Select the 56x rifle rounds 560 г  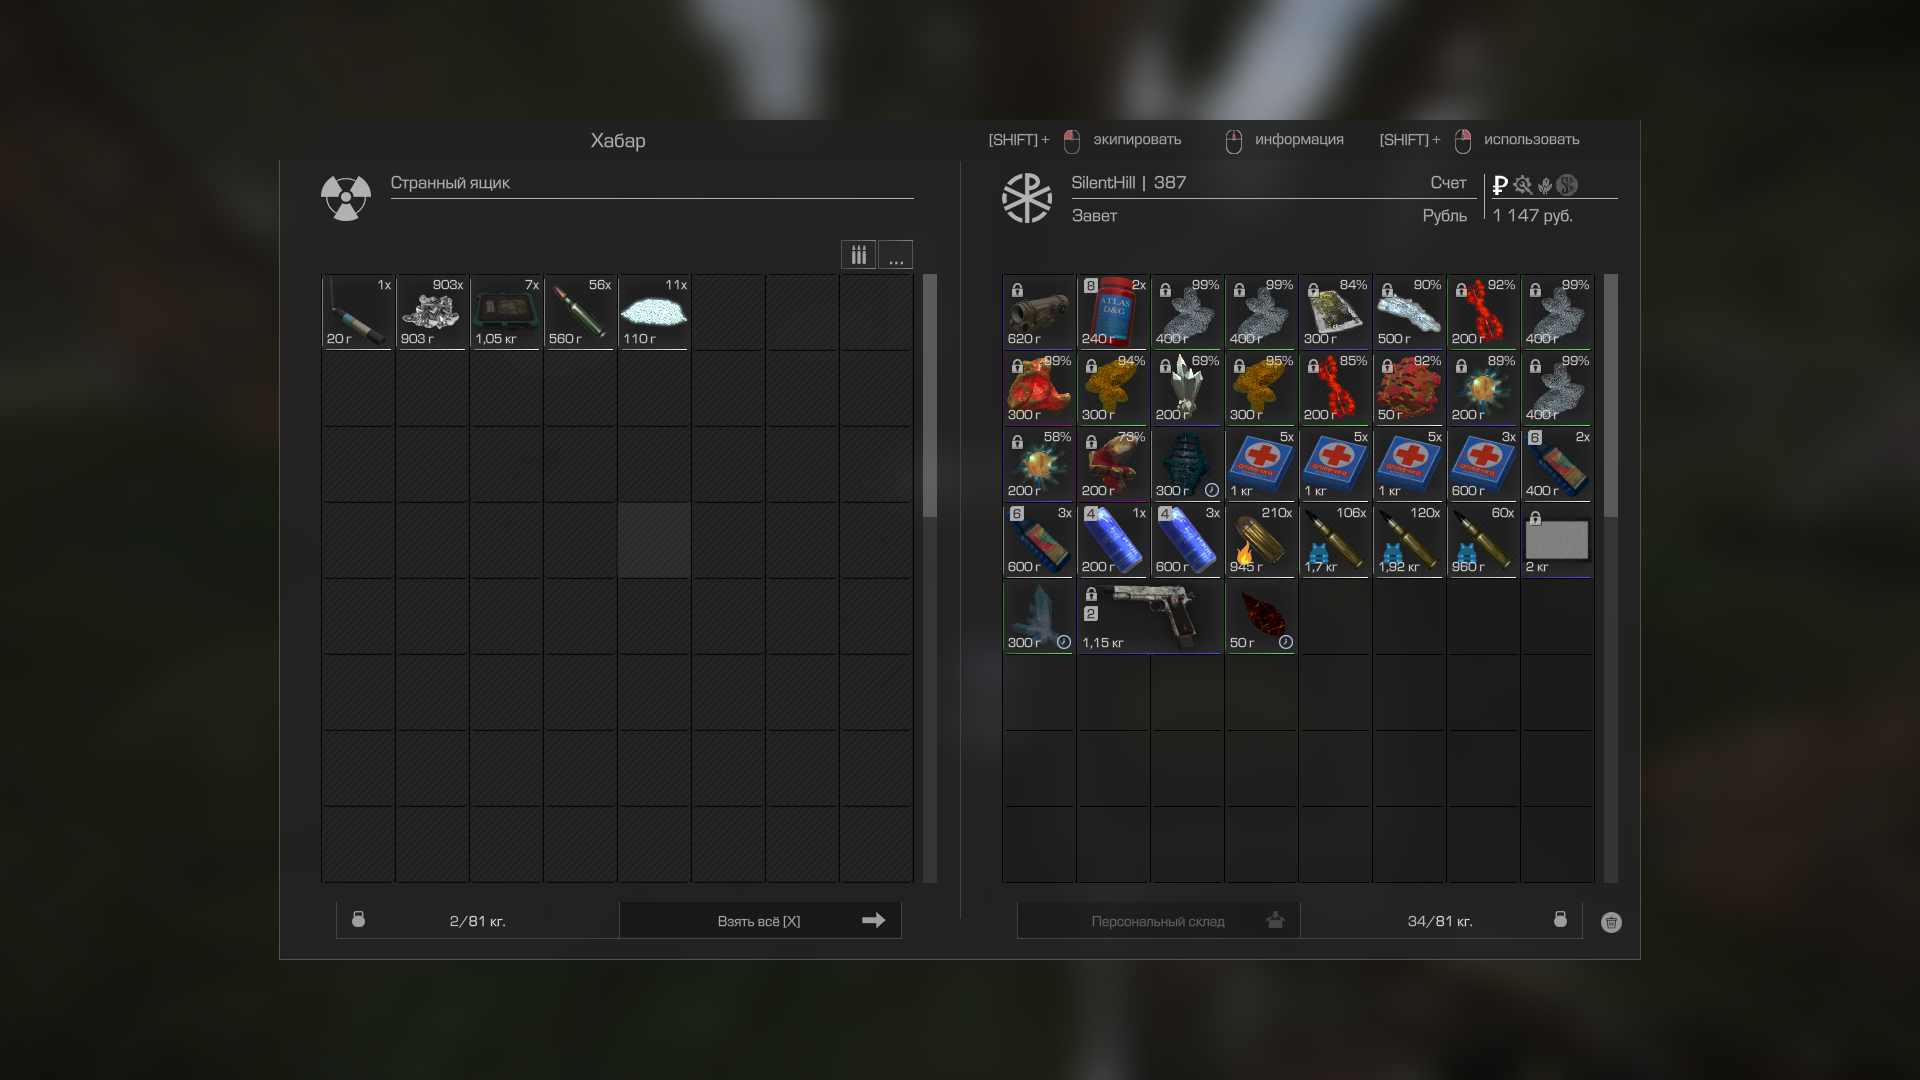coord(580,312)
